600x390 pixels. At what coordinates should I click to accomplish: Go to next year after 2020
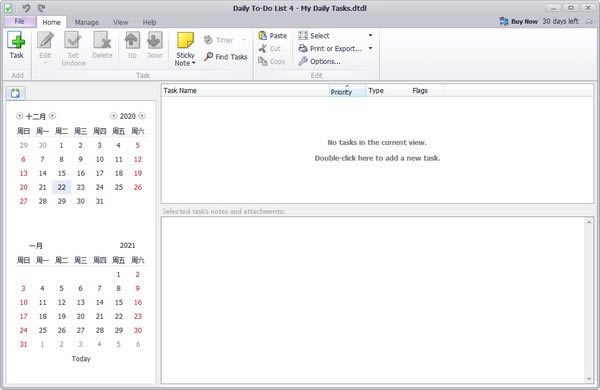coord(142,116)
